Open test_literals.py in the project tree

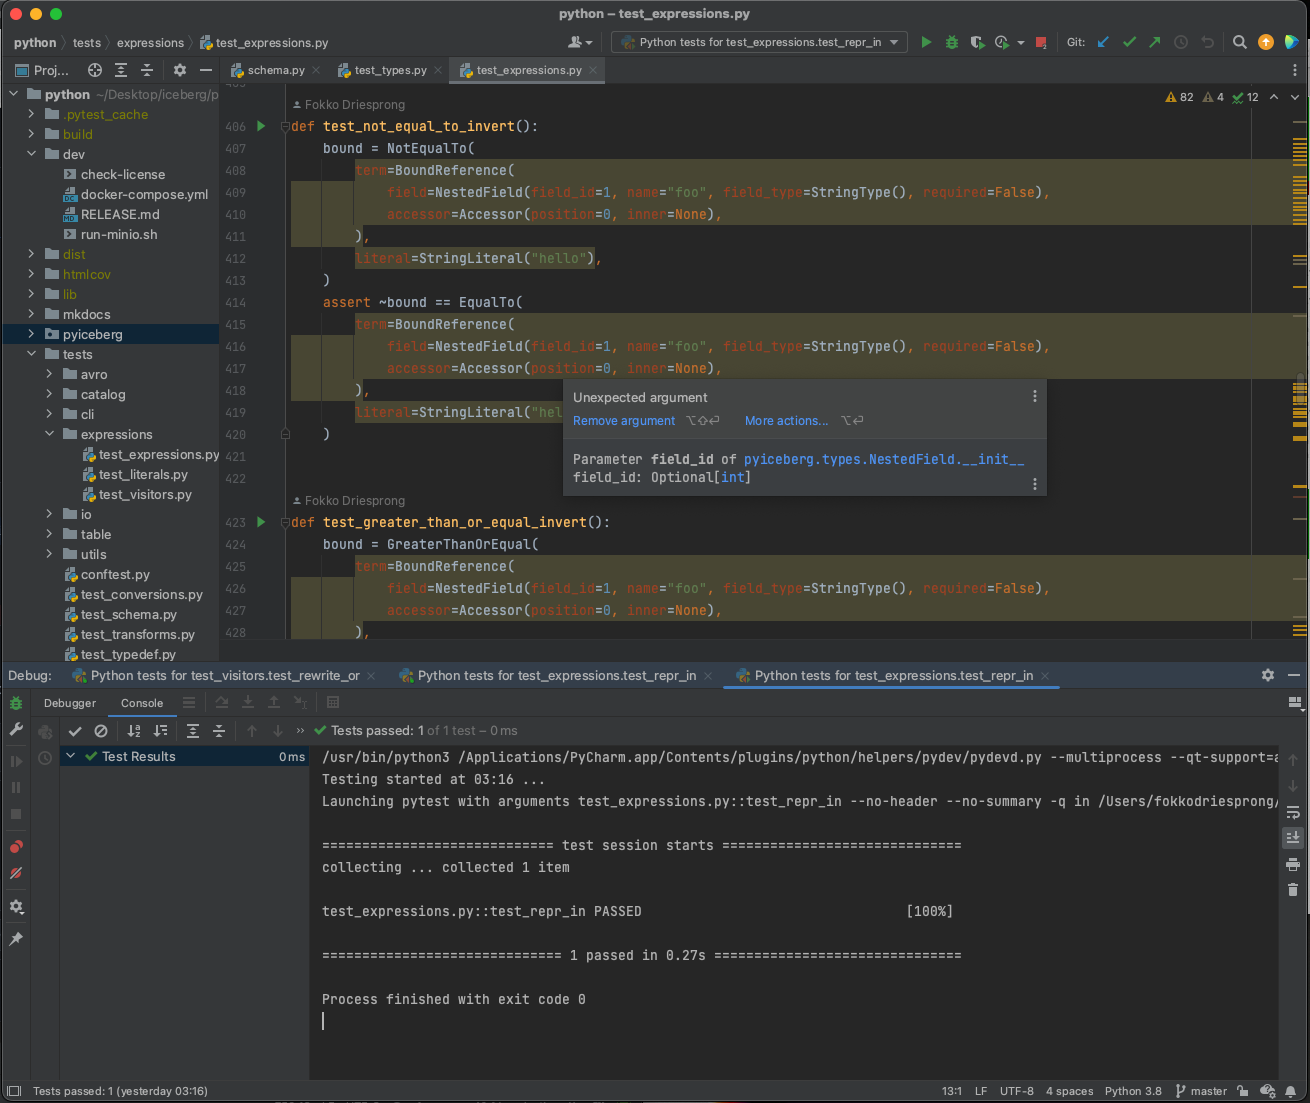[143, 474]
